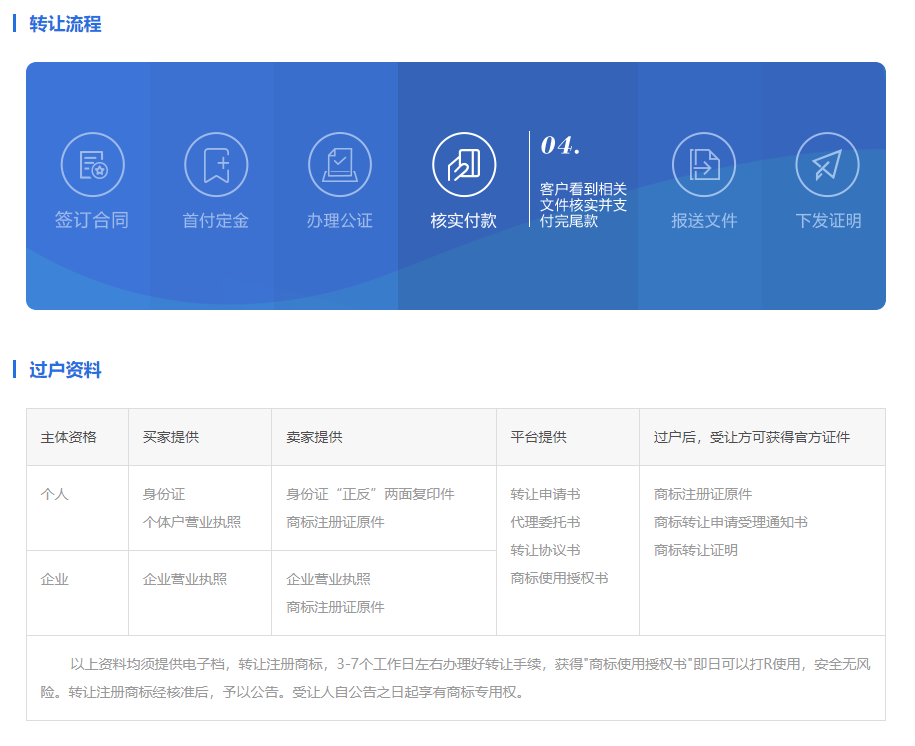
Task: Click 身份证 in the 买家提供 column
Action: point(164,494)
